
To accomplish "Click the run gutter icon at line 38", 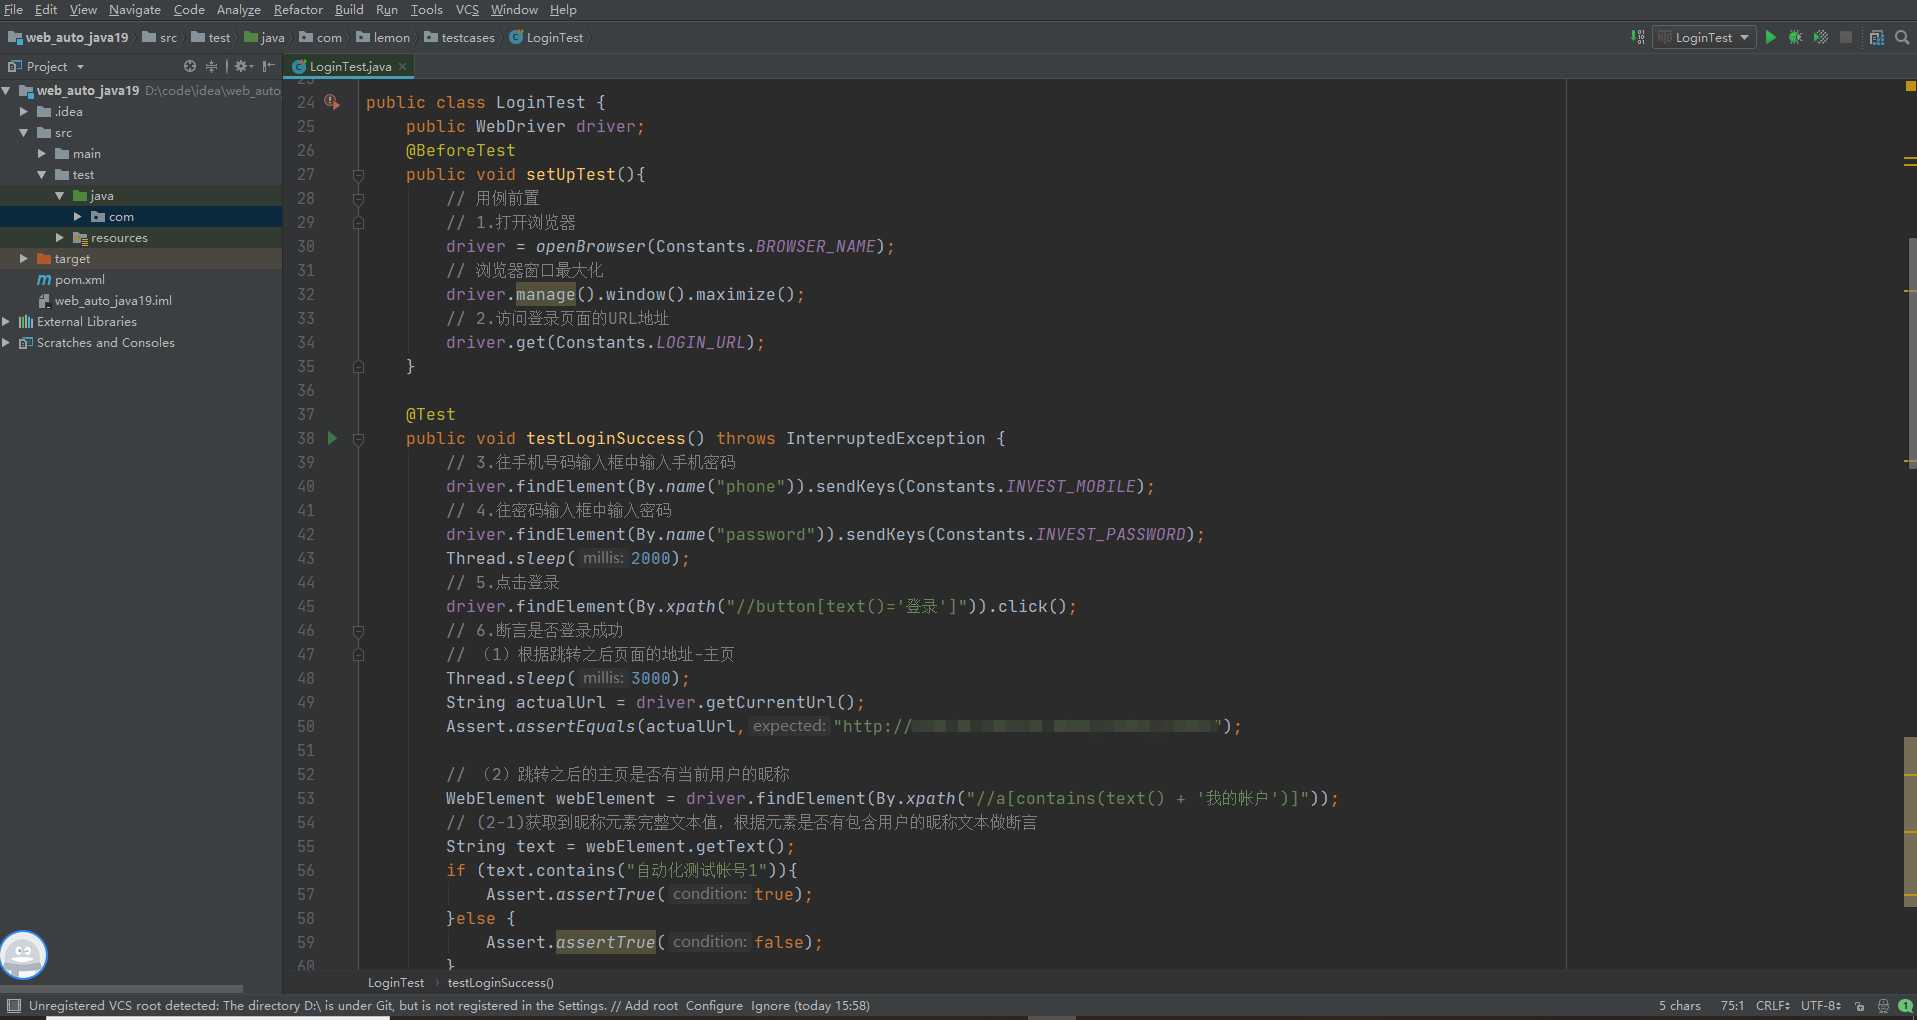I will pos(333,438).
